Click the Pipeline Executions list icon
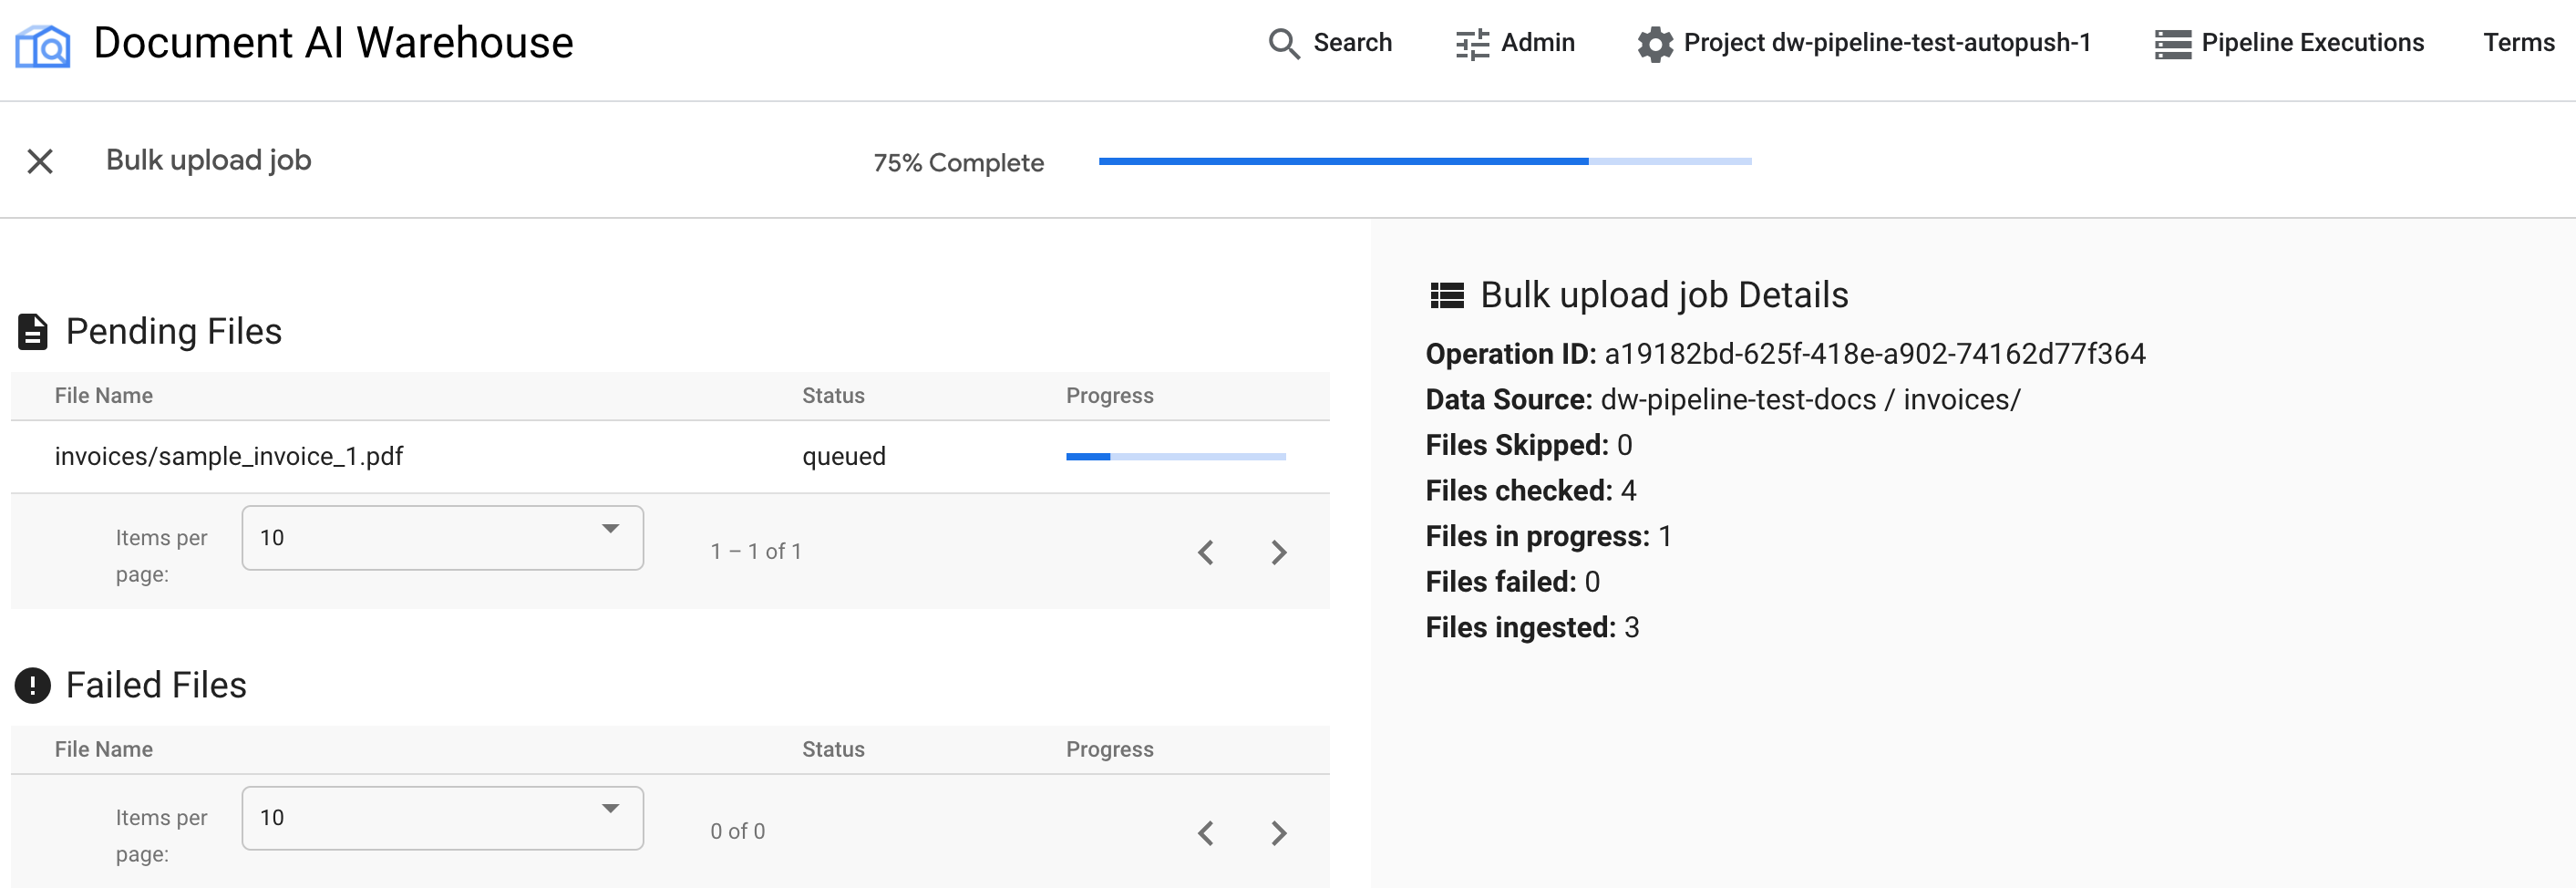Image resolution: width=2576 pixels, height=888 pixels. pyautogui.click(x=2172, y=44)
